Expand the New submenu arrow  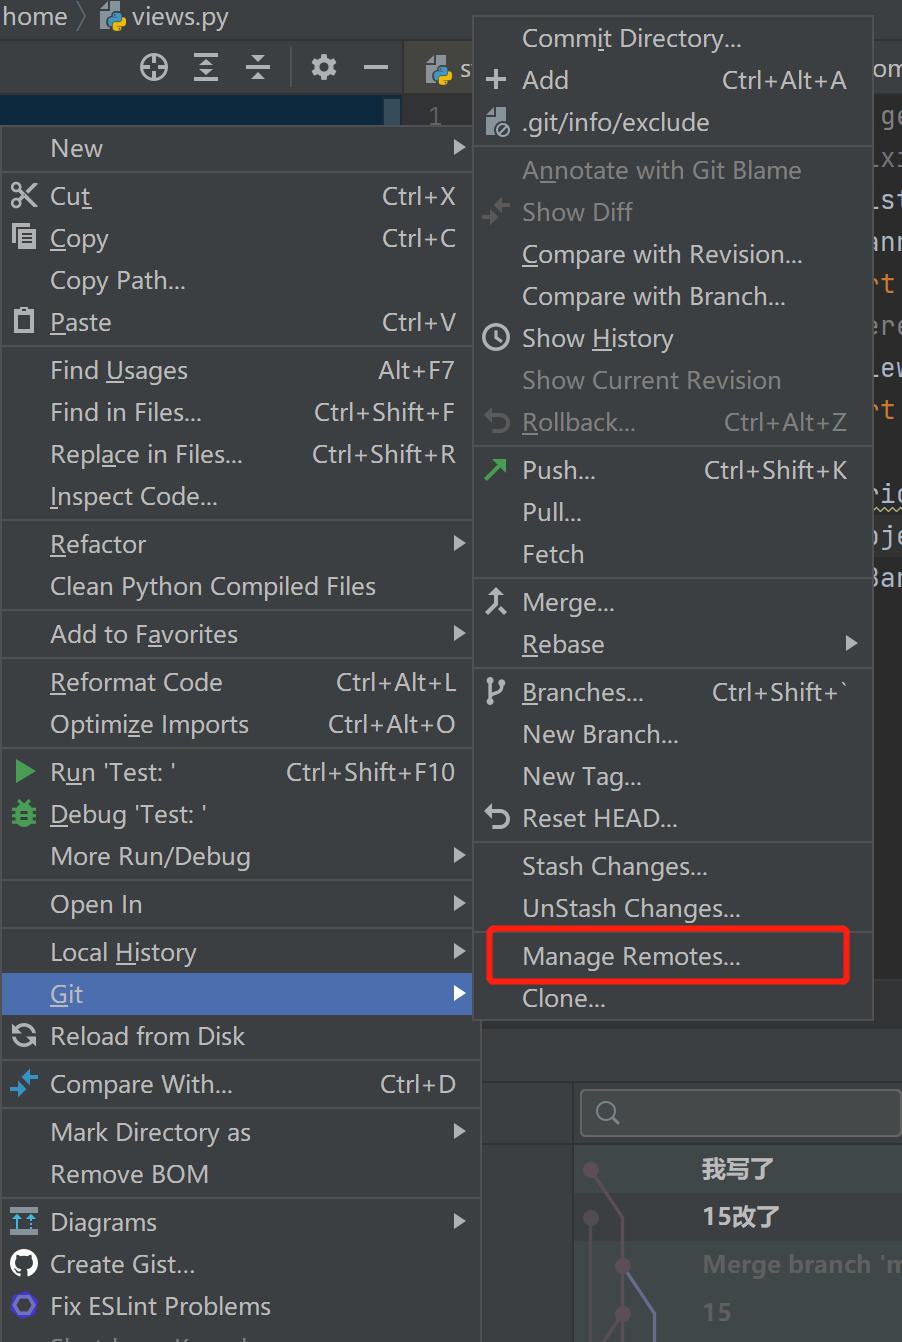point(459,148)
